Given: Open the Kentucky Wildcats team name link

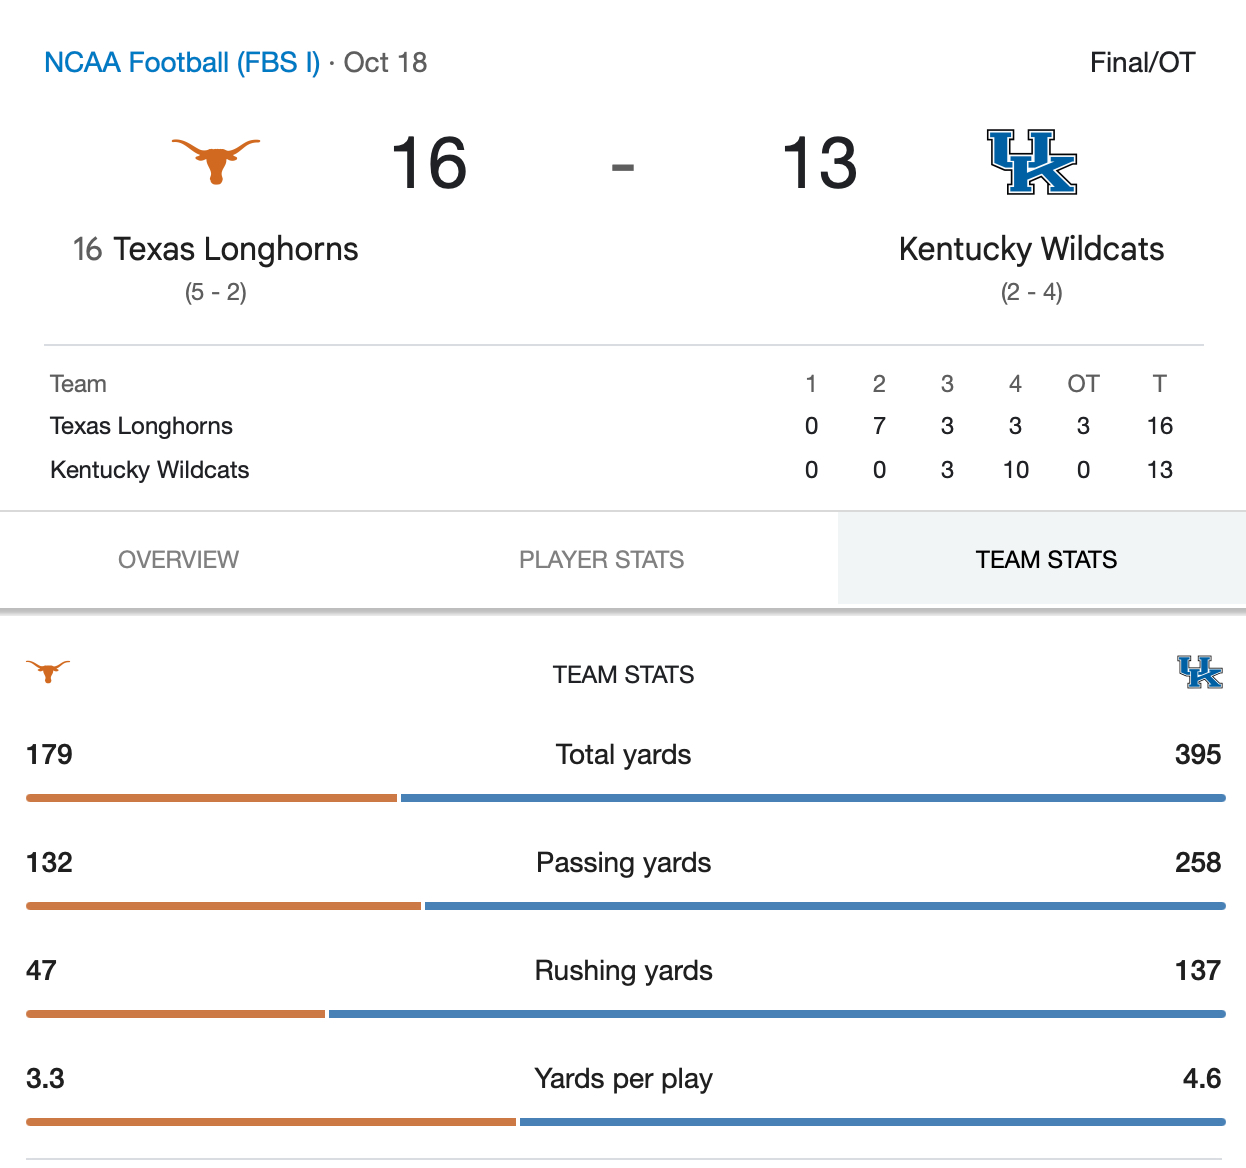Looking at the screenshot, I should (1031, 249).
